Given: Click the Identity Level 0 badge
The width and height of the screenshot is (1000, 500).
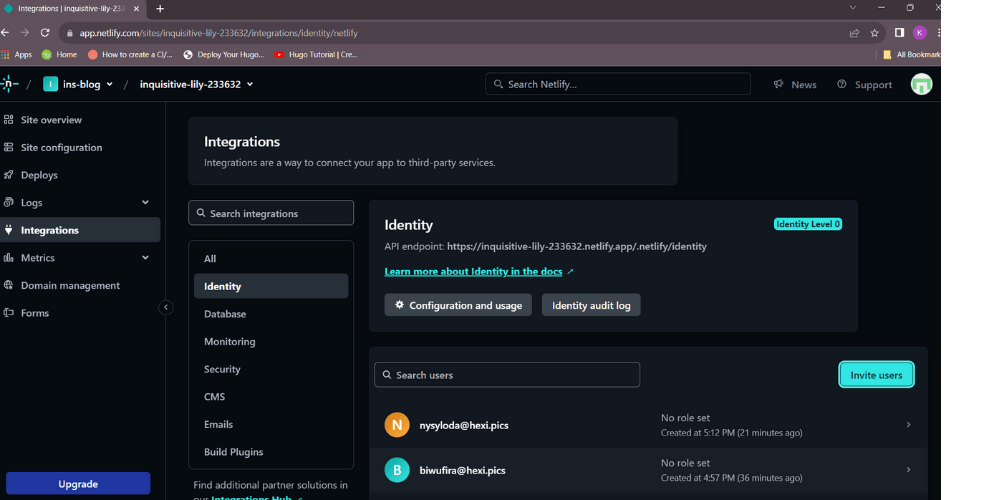Looking at the screenshot, I should tap(807, 224).
